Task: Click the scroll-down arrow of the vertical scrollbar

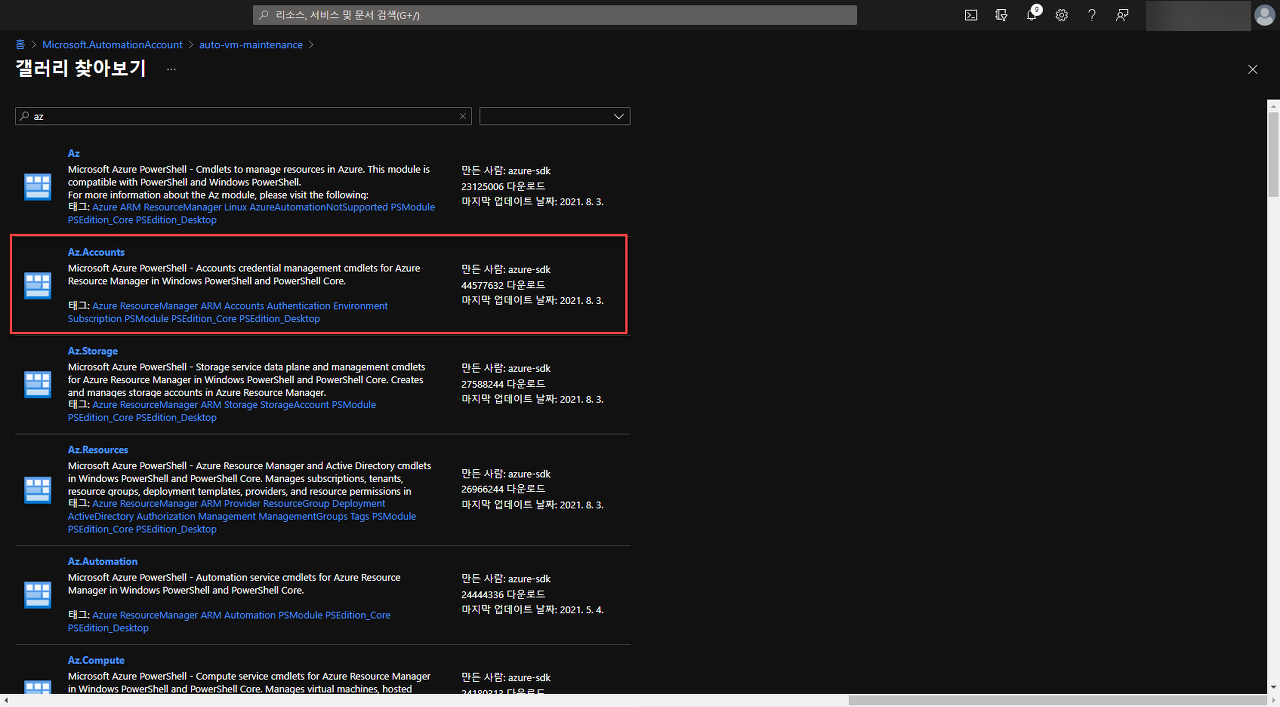Action: 1273,688
